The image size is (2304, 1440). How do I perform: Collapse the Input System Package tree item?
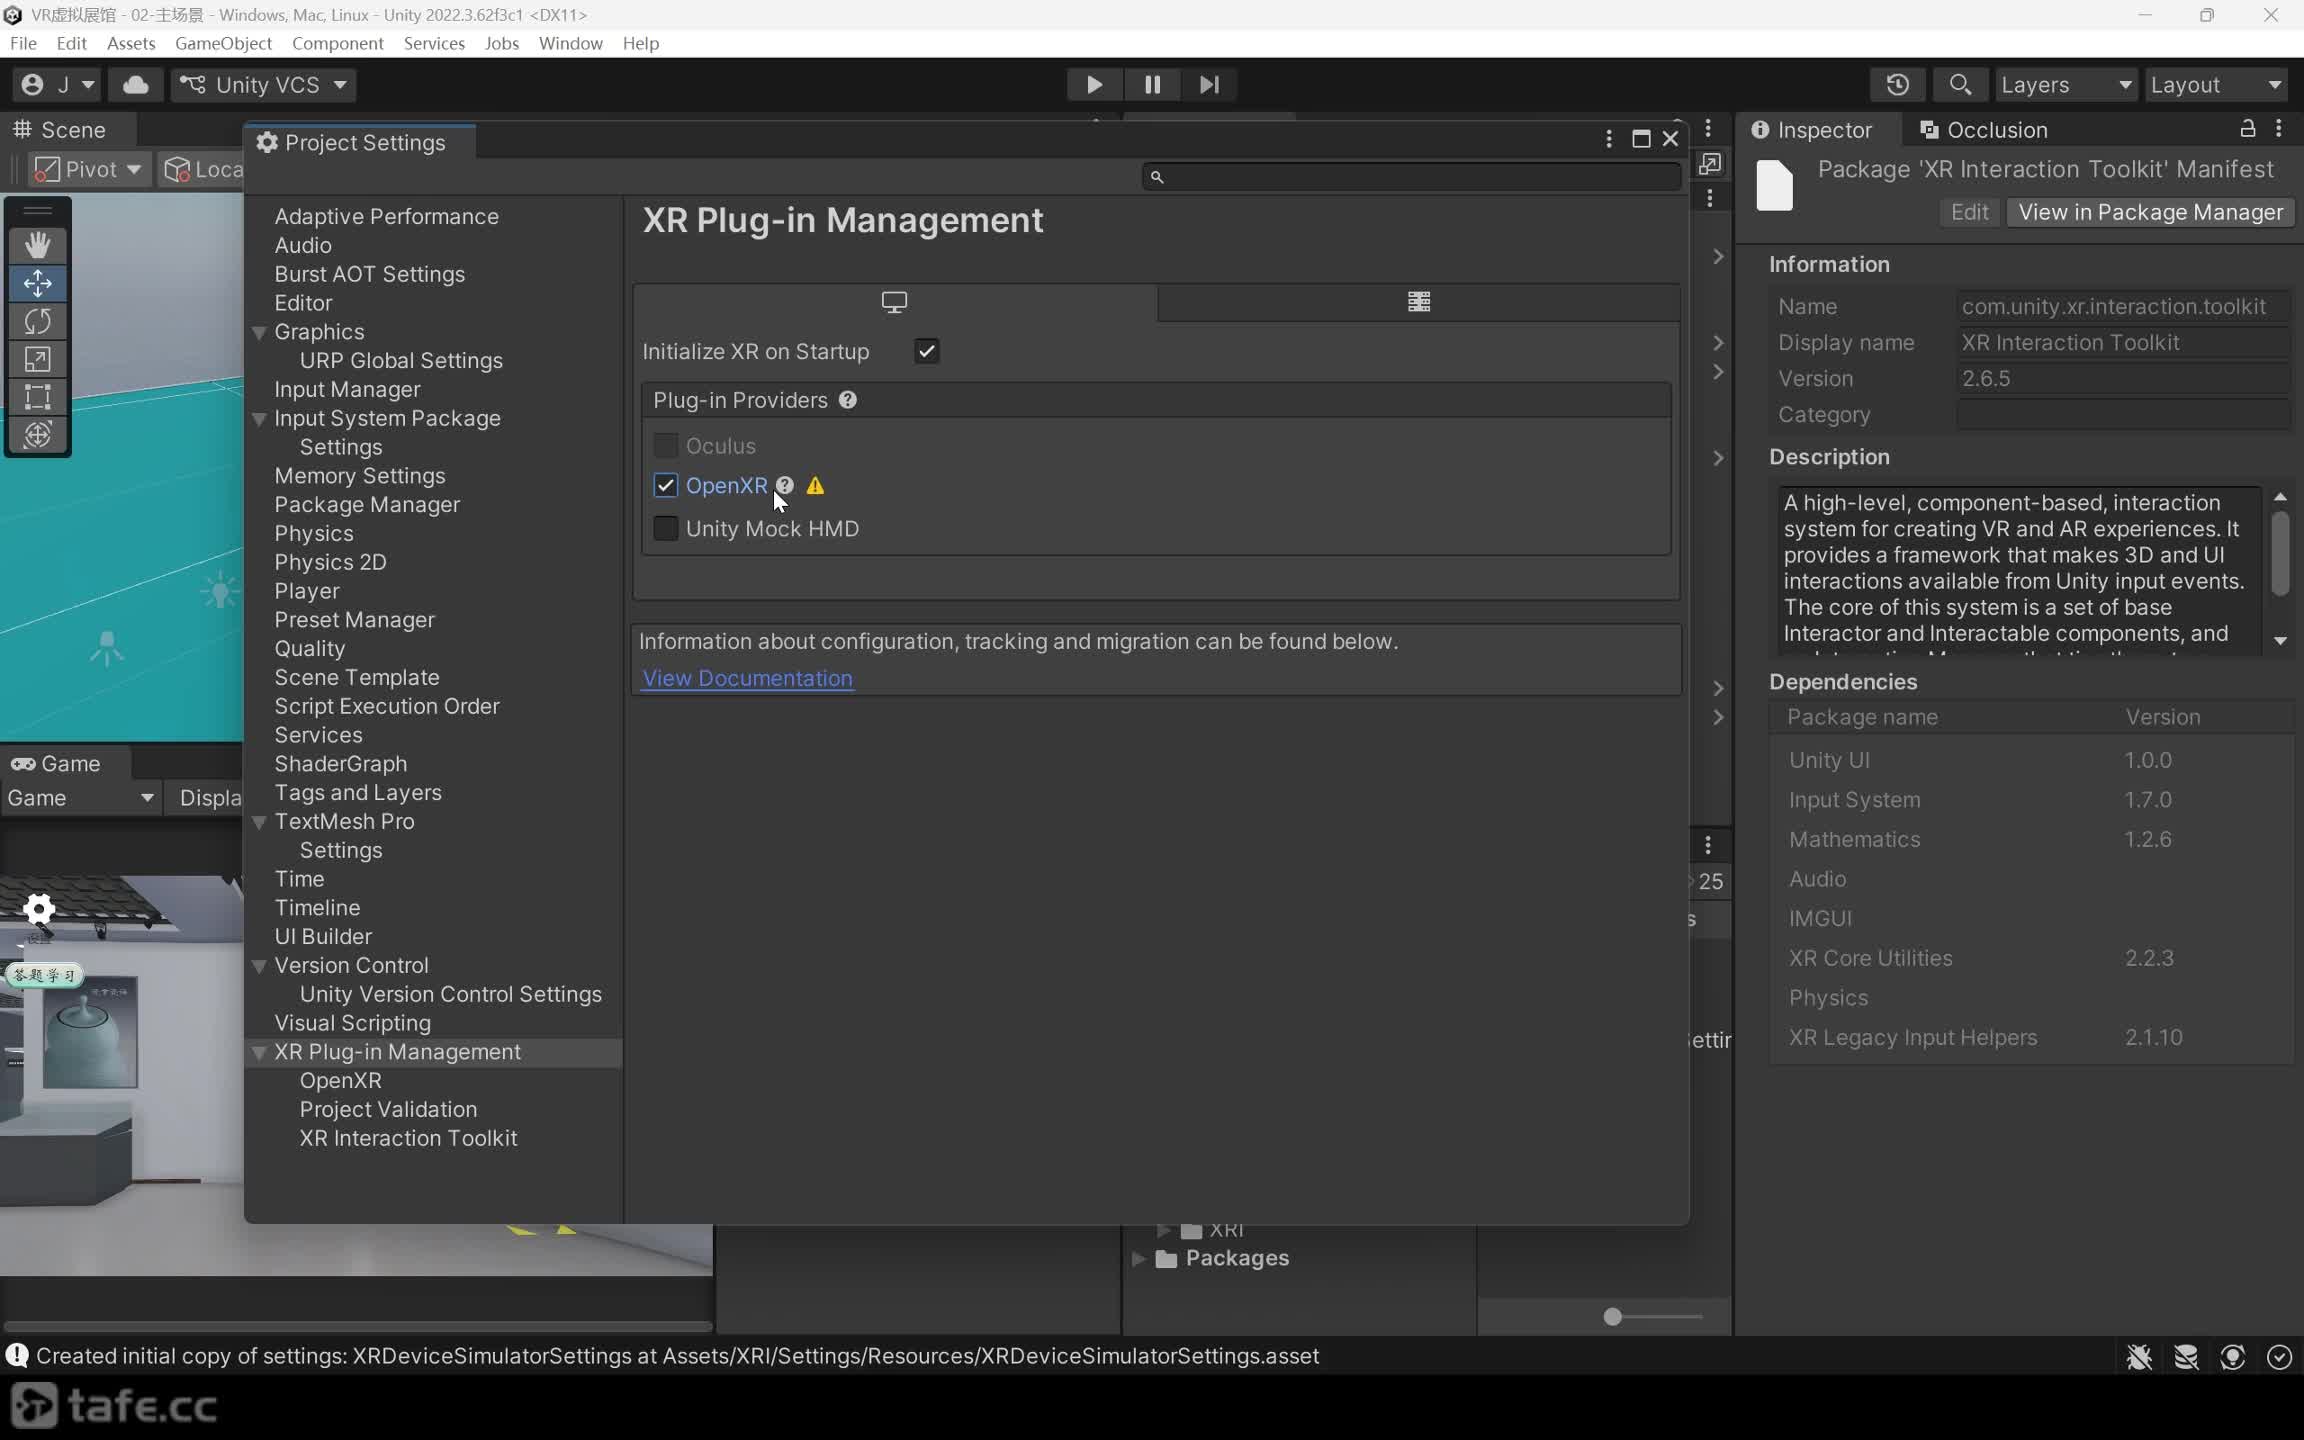259,419
